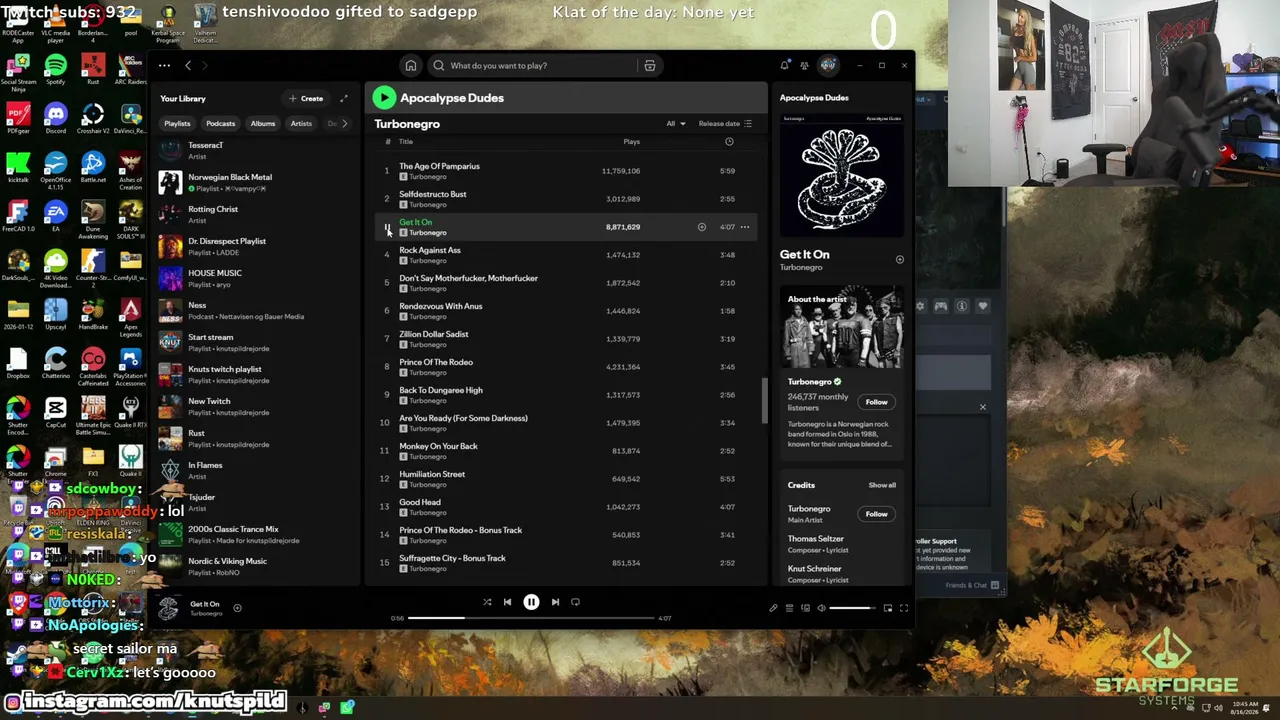Viewport: 1280px width, 720px height.
Task: Filter library by Artists
Action: (x=301, y=124)
